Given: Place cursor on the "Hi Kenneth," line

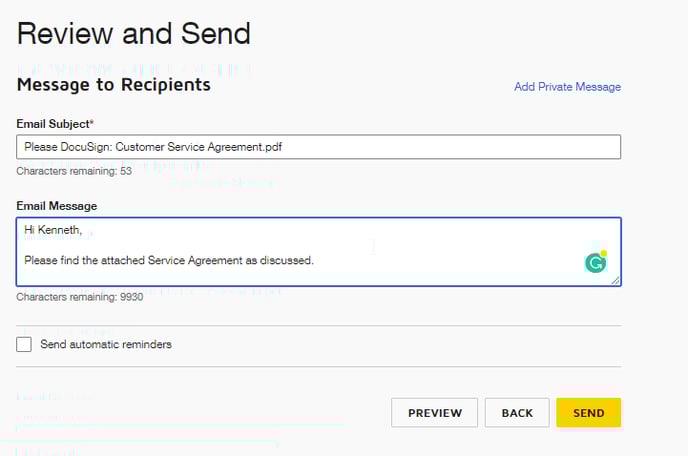Looking at the screenshot, I should pos(53,230).
